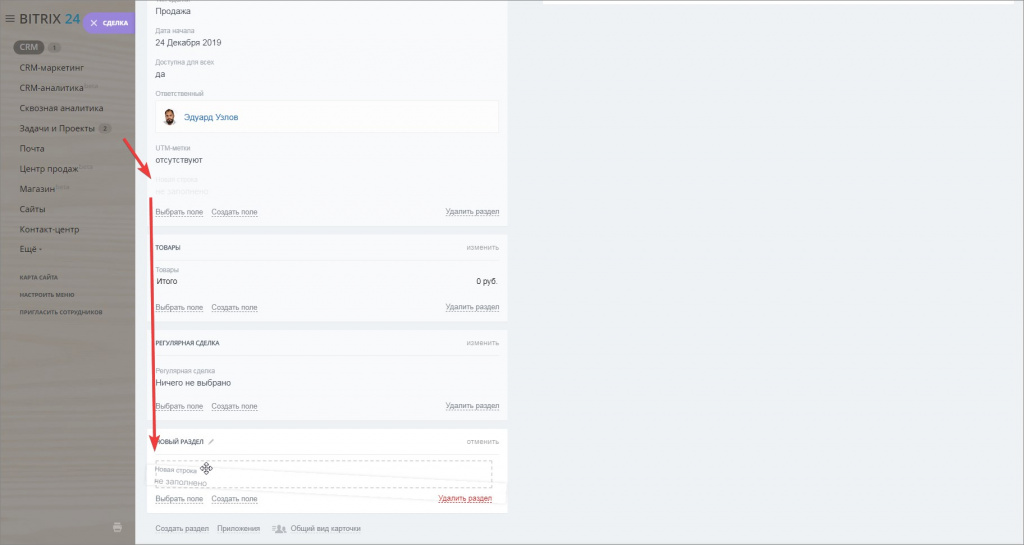Image resolution: width=1024 pixels, height=545 pixels.
Task: Click the printer icon in the left sidebar
Action: pos(118,527)
